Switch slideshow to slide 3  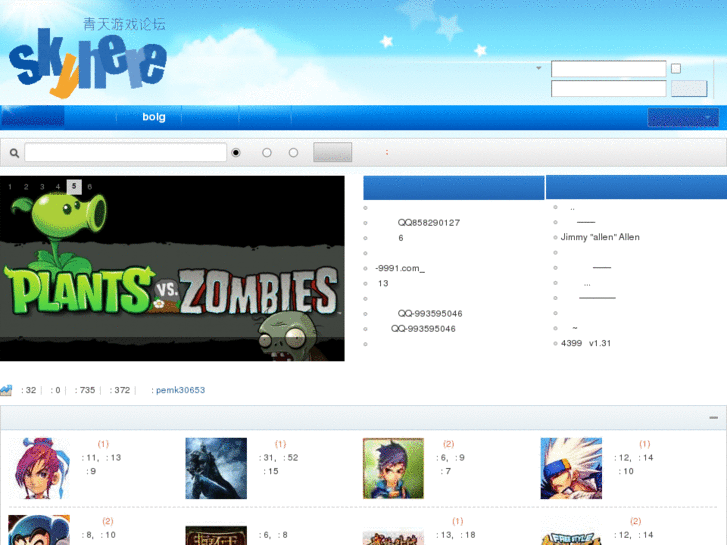point(42,186)
